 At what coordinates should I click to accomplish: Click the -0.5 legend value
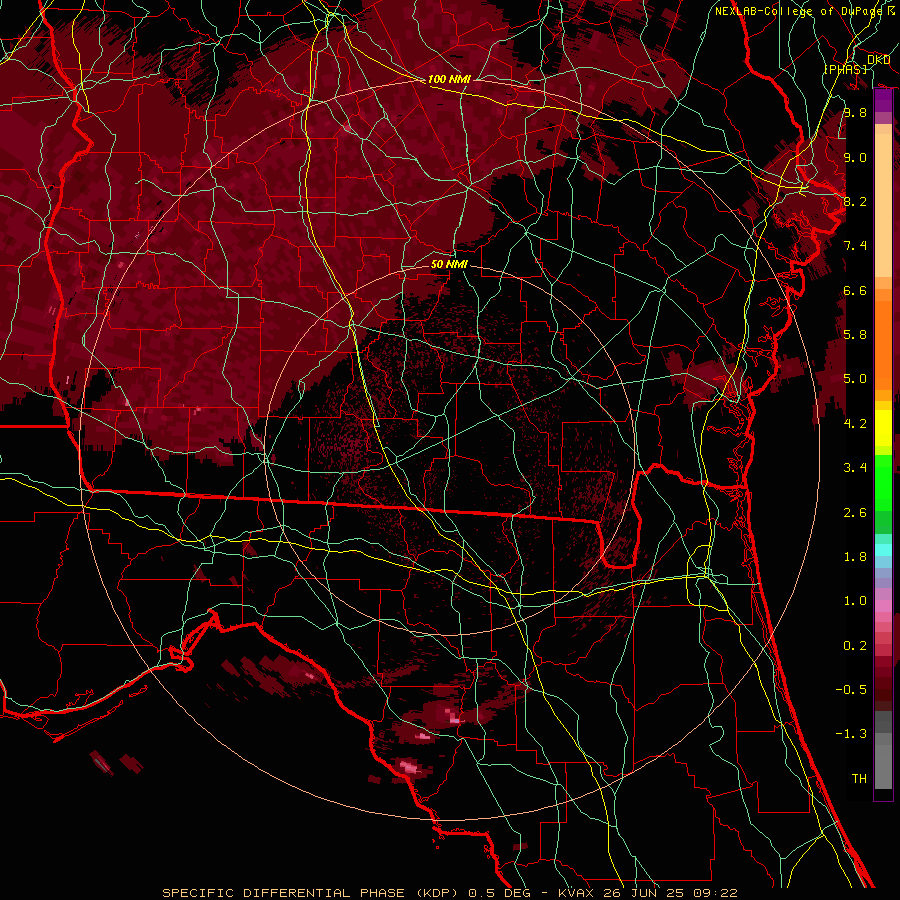[851, 690]
